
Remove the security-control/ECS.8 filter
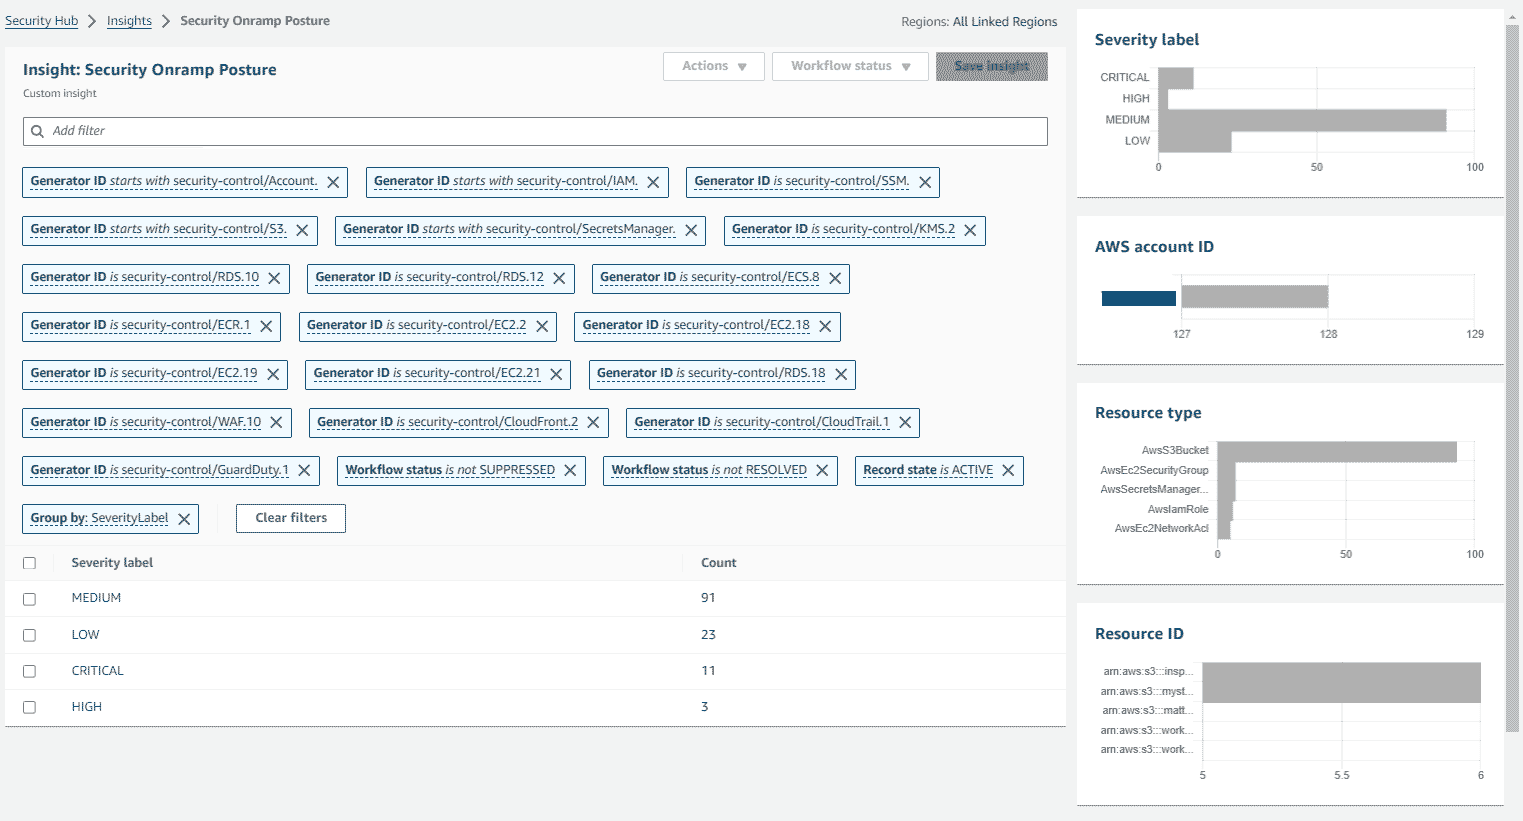835,278
